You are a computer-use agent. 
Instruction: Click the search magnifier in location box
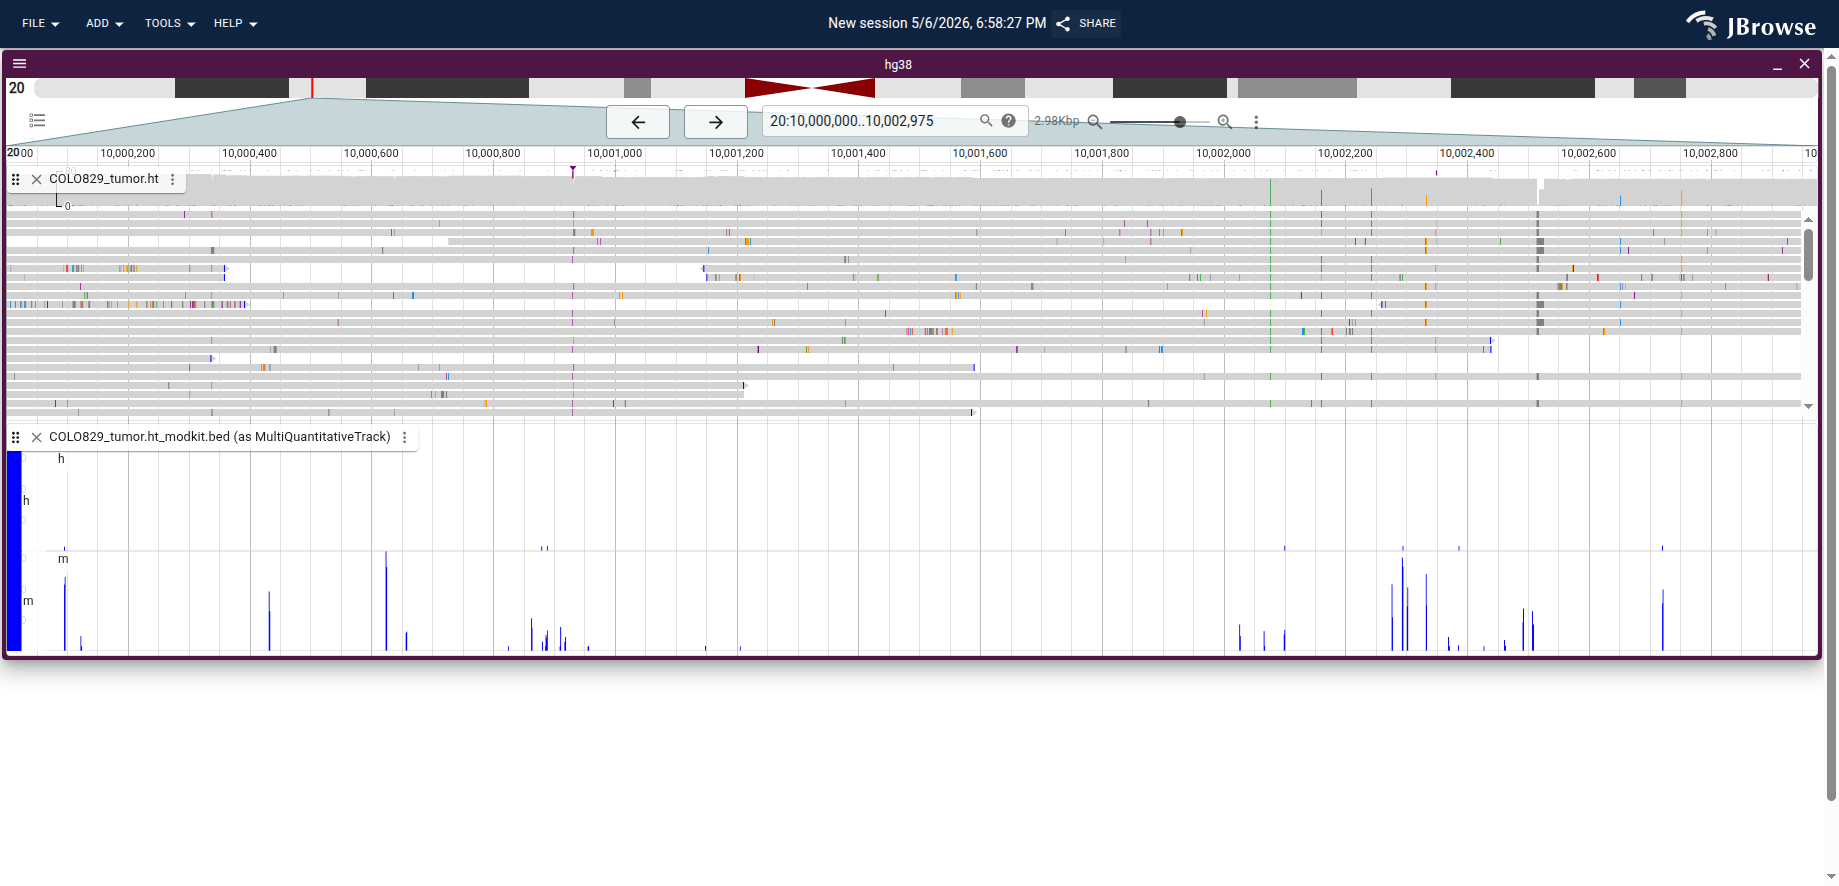(986, 120)
